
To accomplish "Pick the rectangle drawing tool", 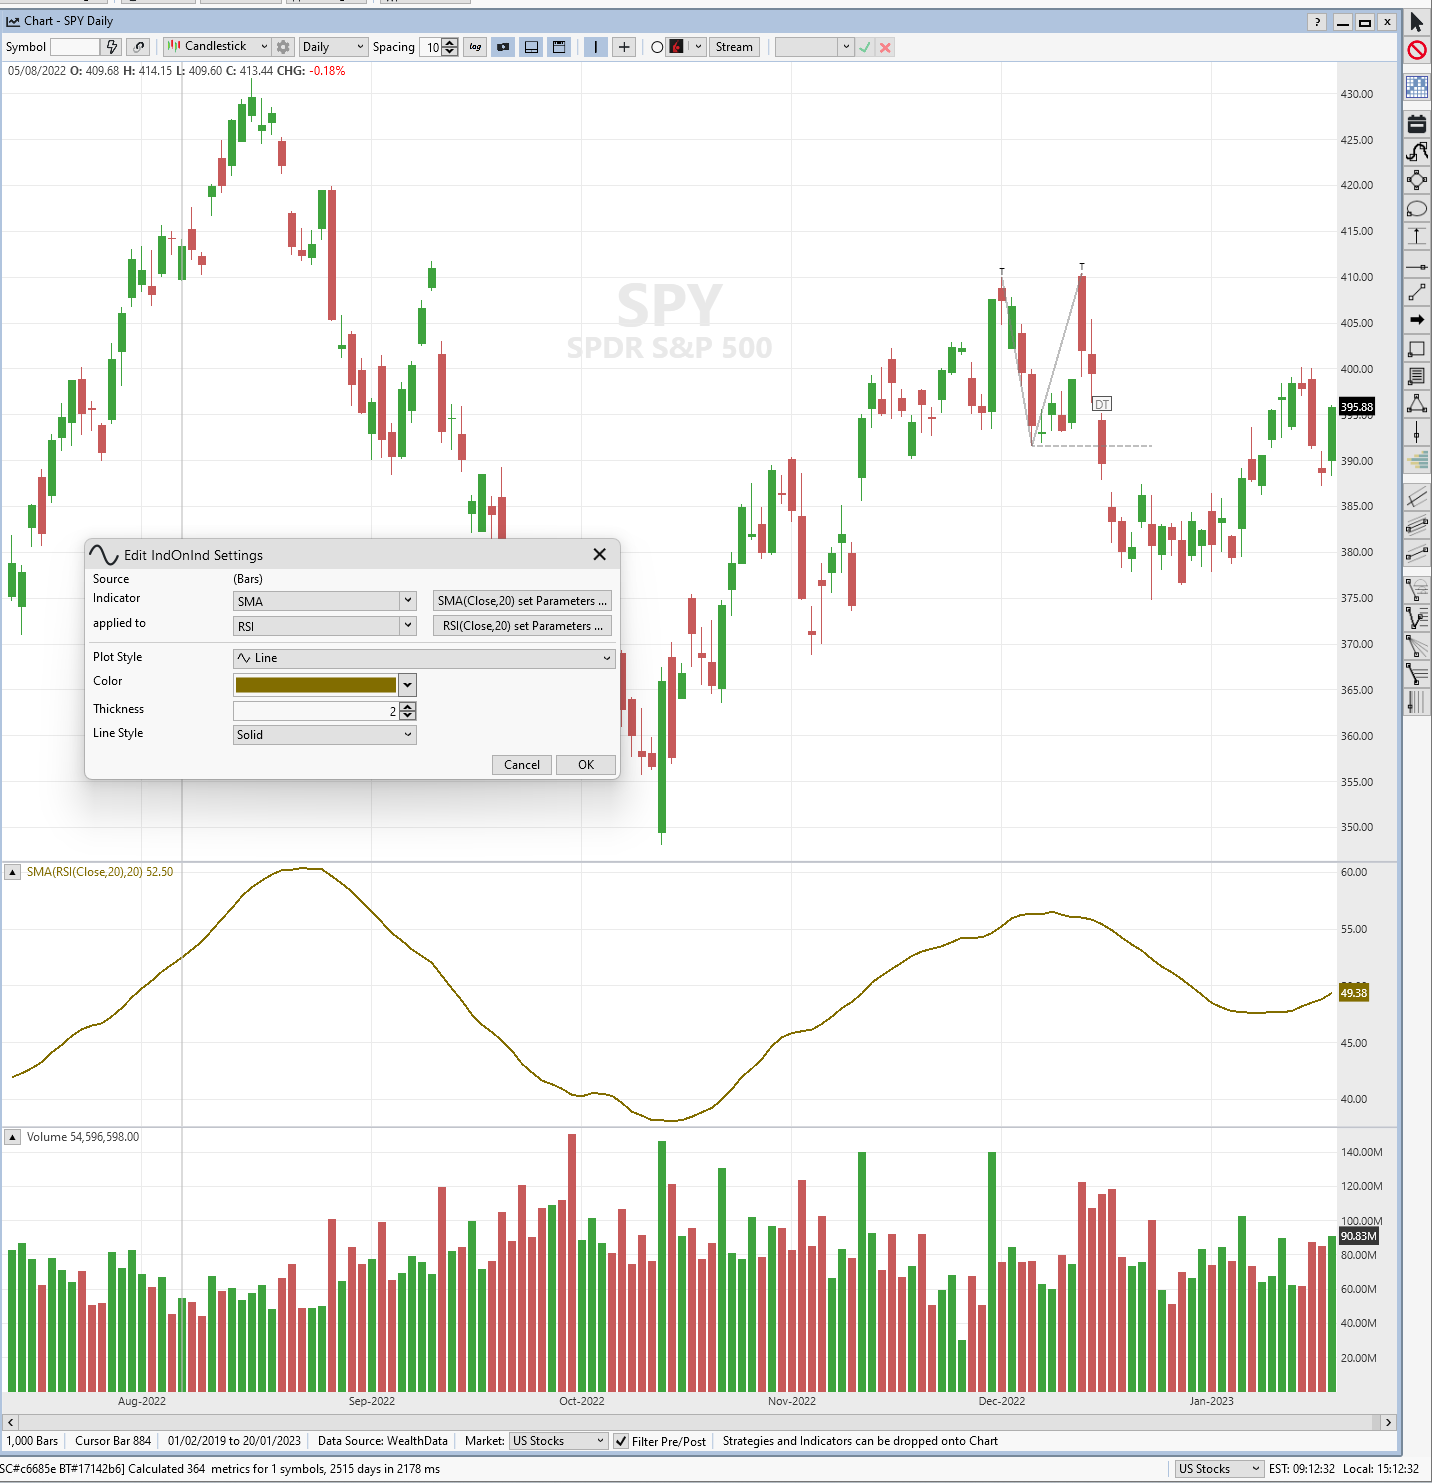I will click(1416, 349).
